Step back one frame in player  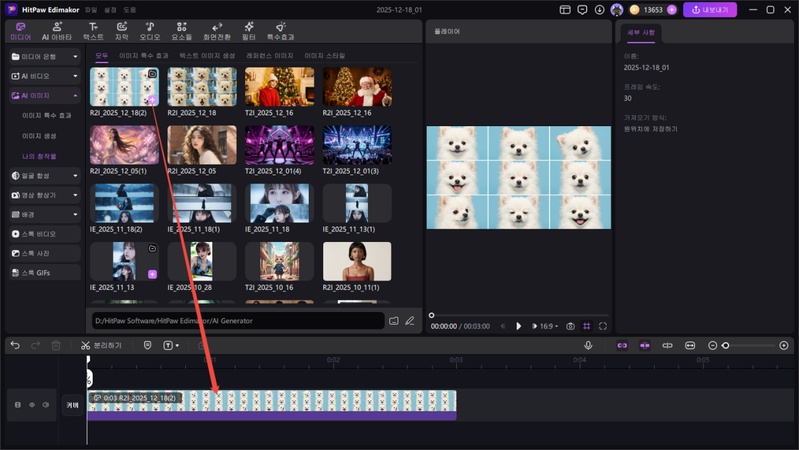point(503,326)
